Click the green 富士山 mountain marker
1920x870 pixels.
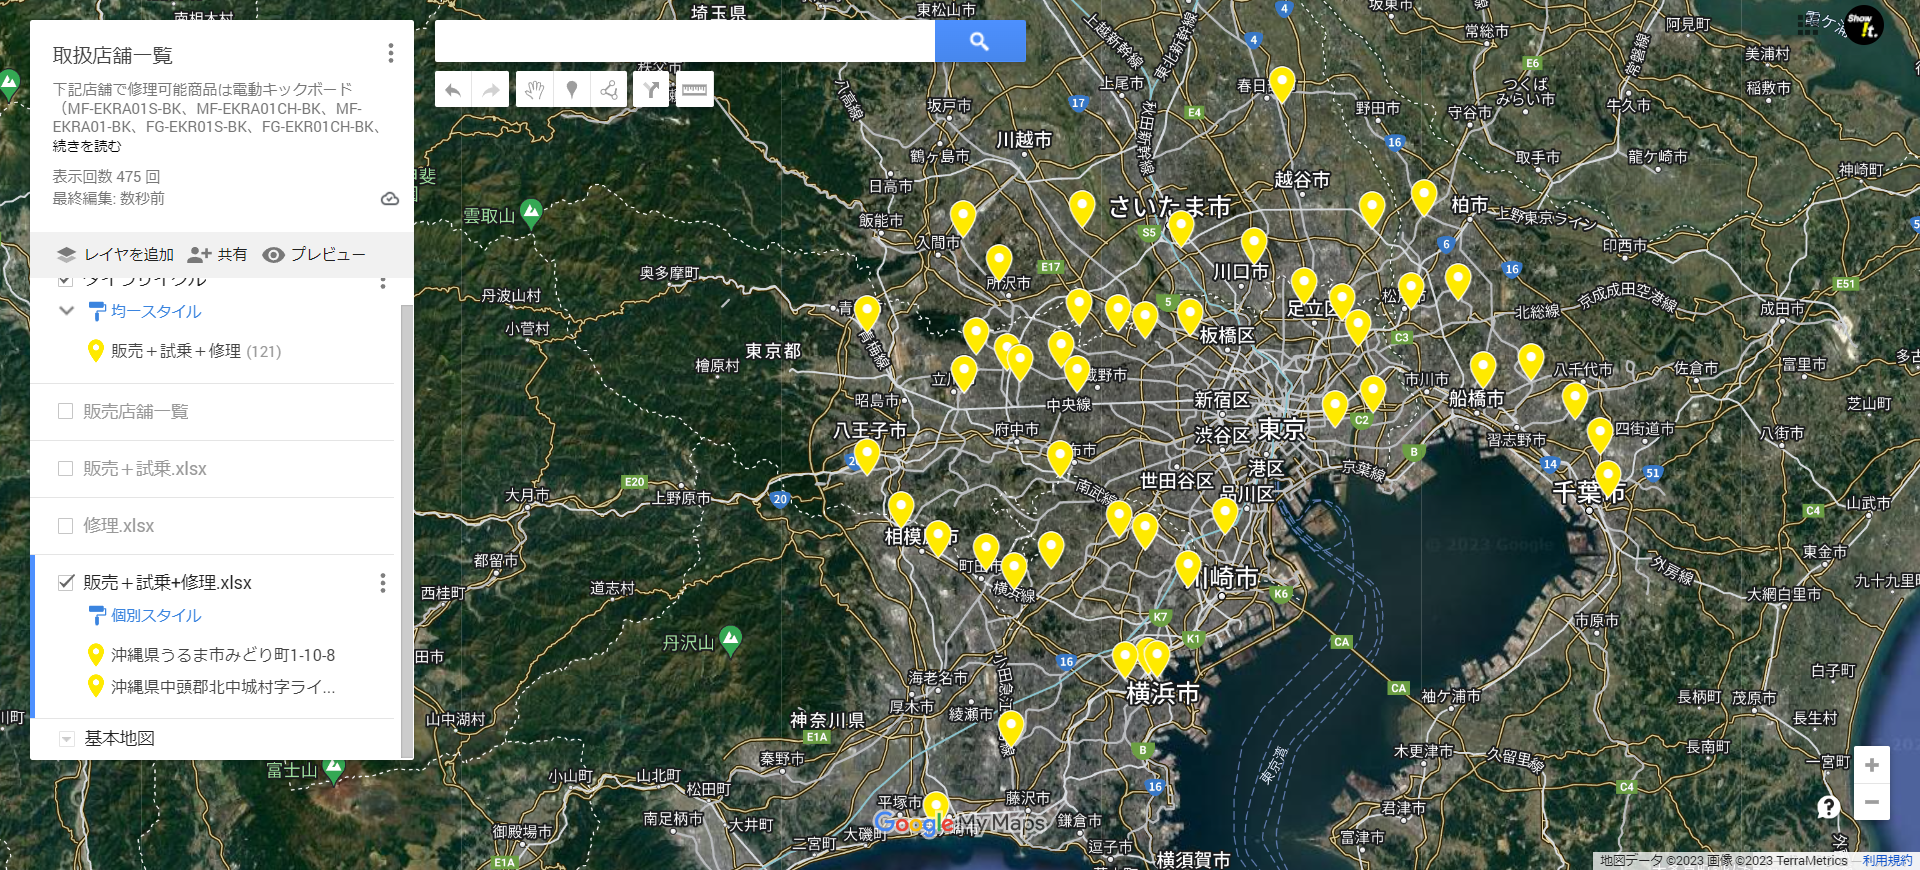[x=334, y=769]
